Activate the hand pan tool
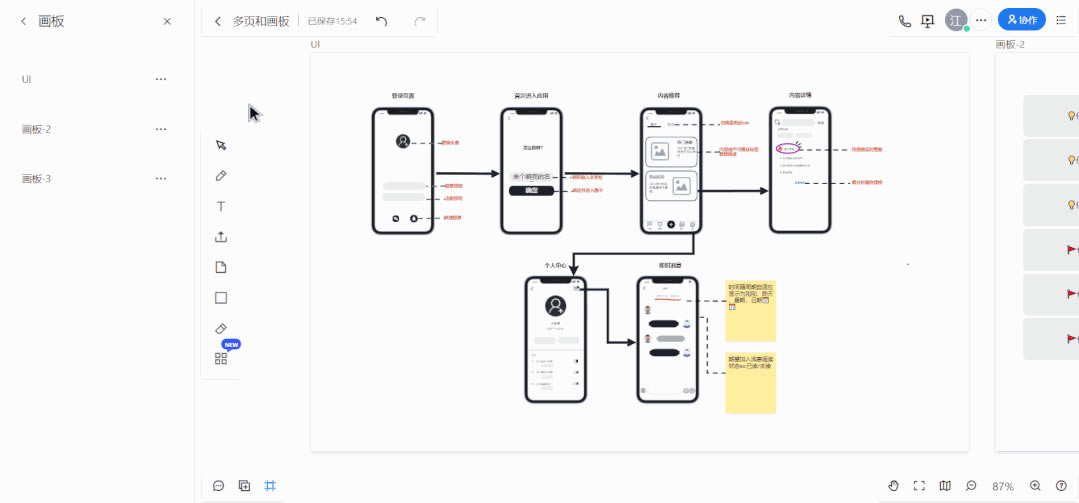 (893, 486)
